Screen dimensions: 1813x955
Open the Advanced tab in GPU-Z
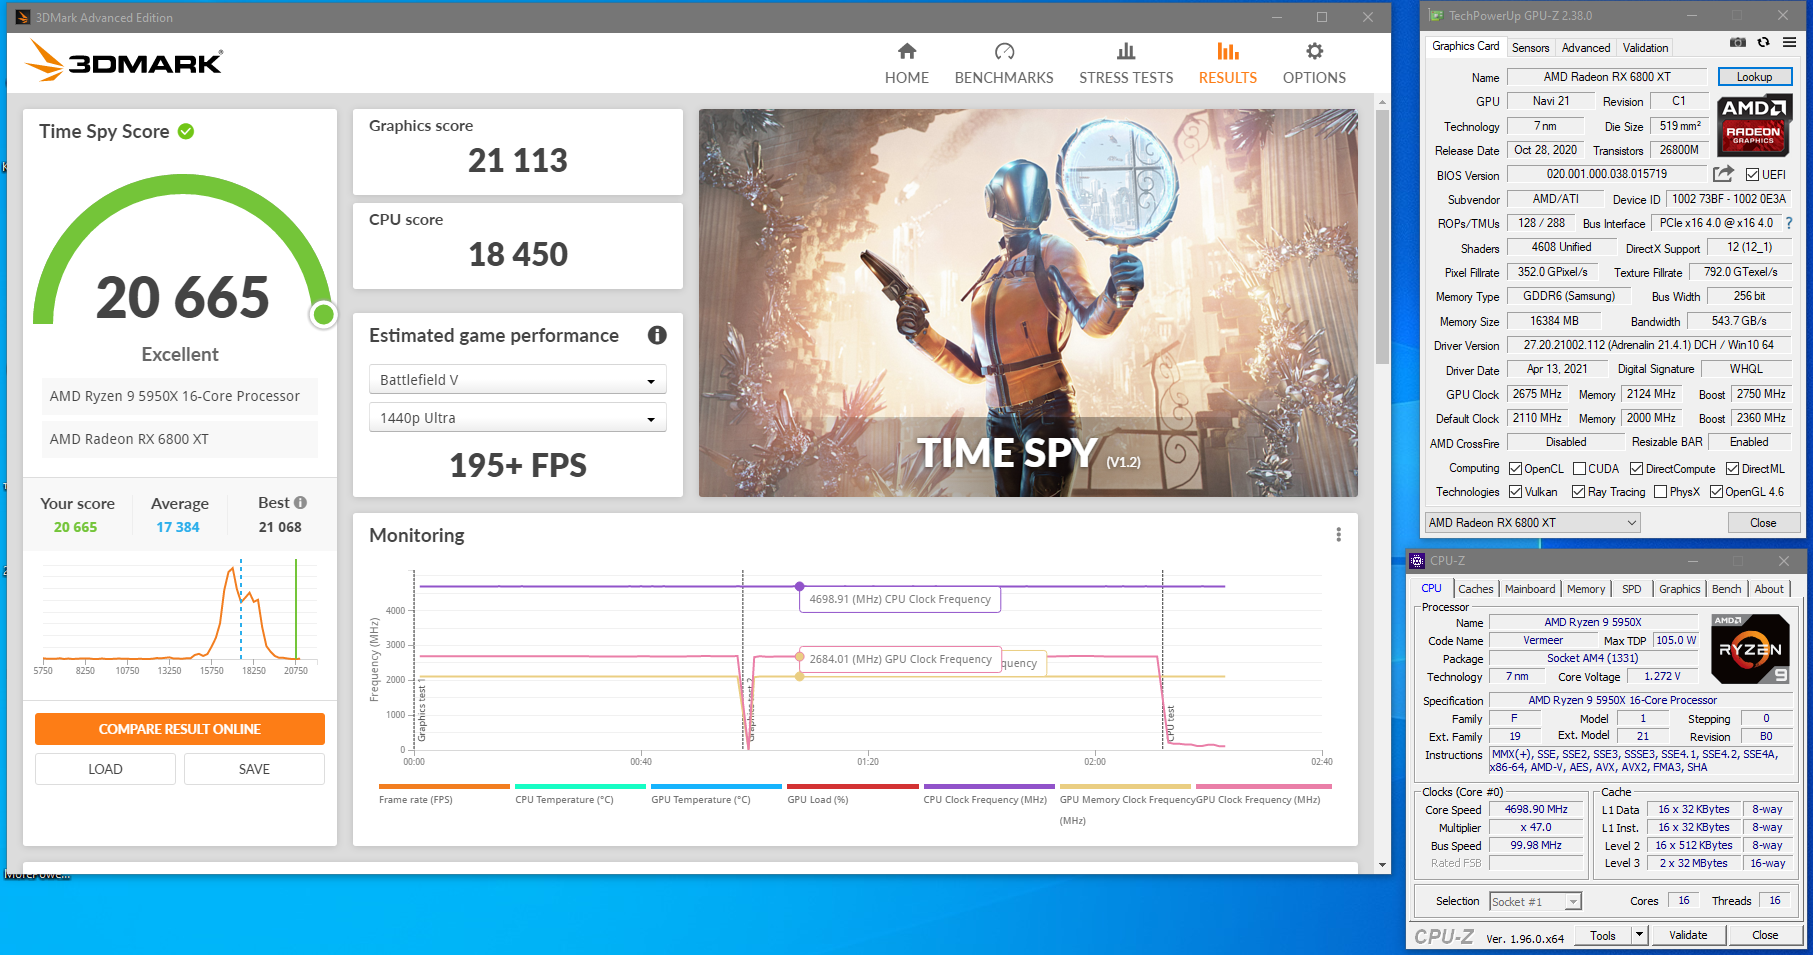[1586, 48]
